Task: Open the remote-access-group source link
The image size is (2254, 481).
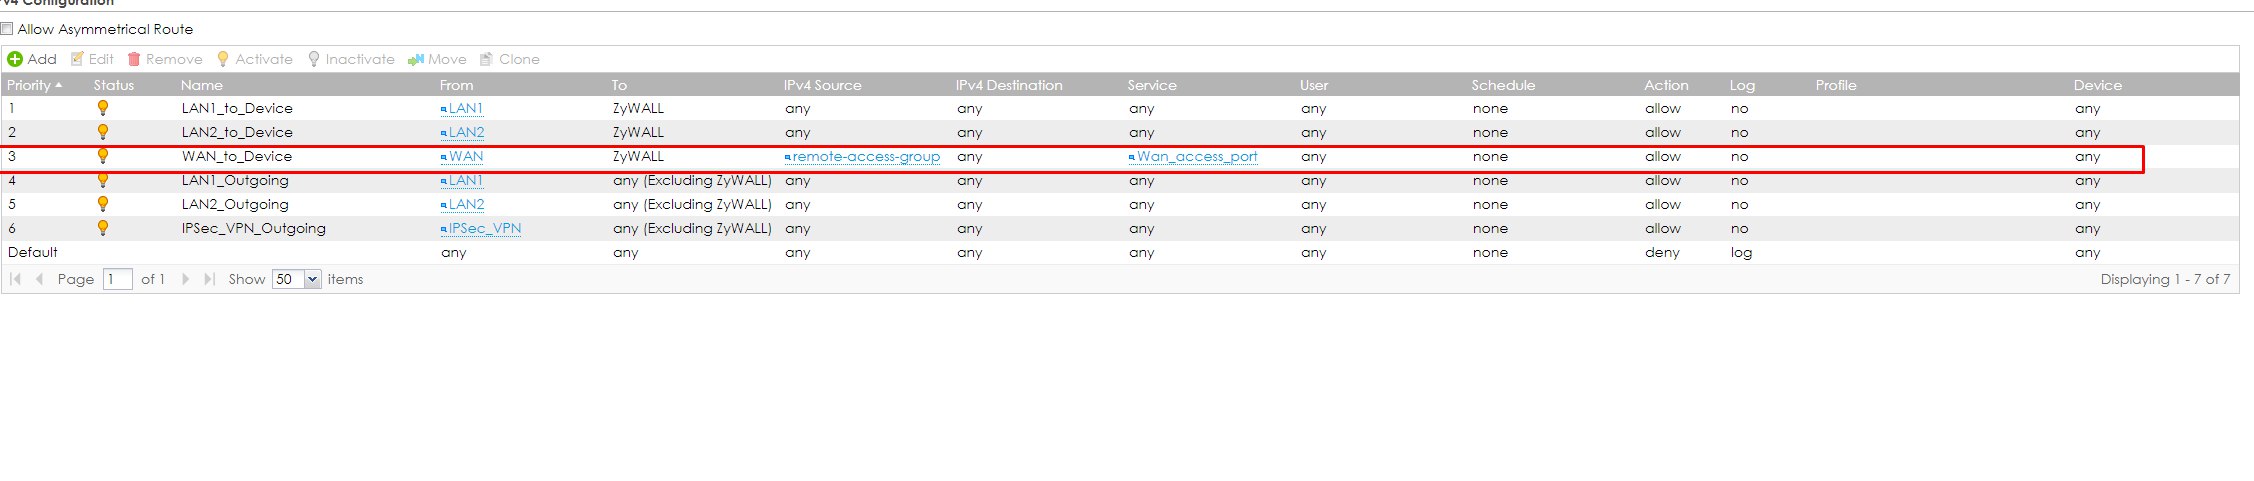Action: point(866,157)
